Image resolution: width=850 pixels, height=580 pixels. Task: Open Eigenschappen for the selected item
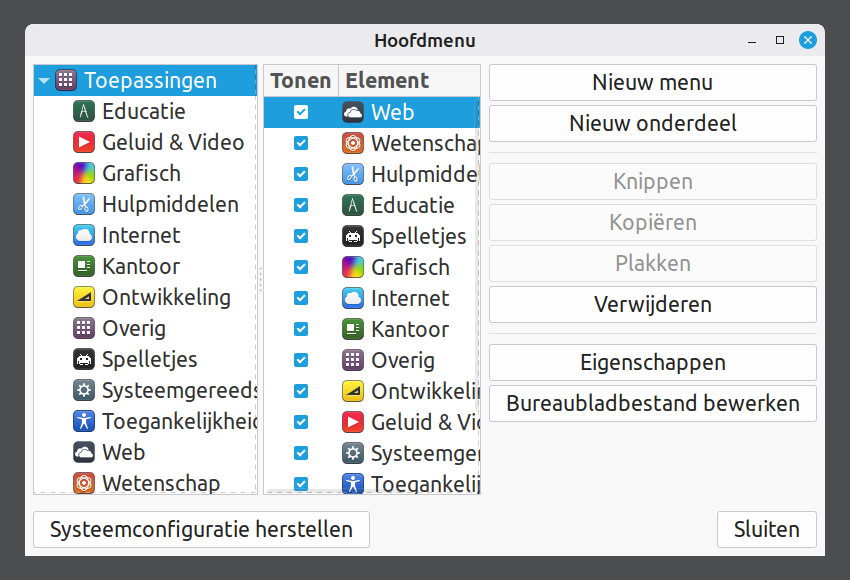pyautogui.click(x=652, y=362)
